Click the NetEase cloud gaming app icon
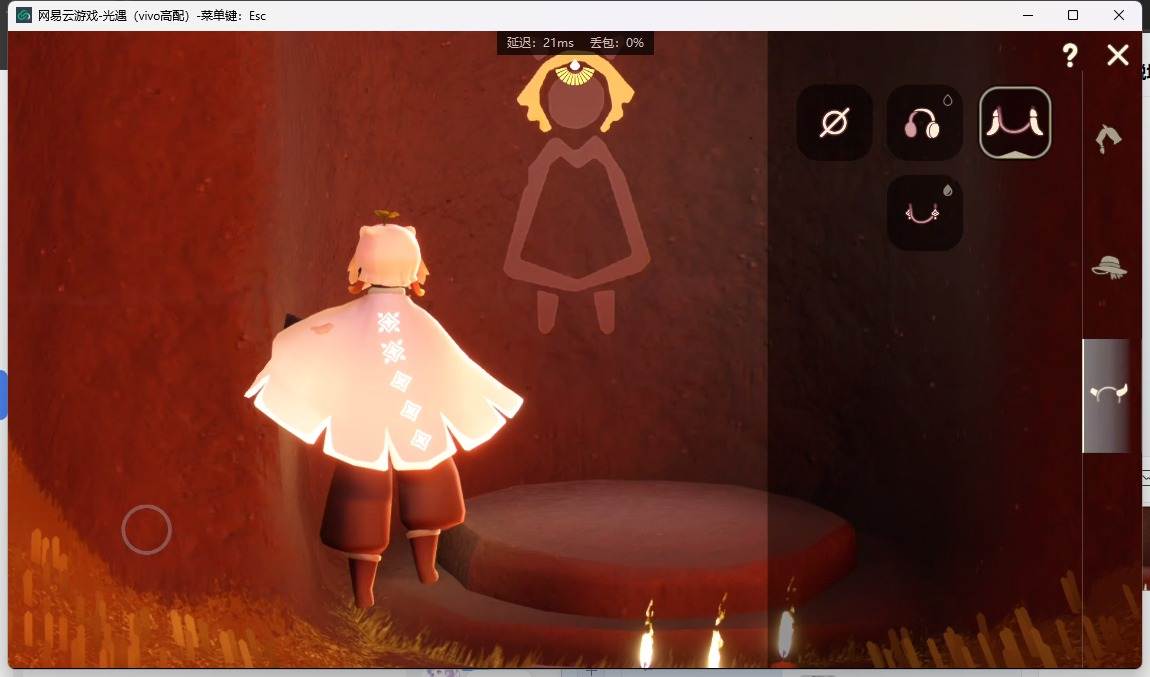The image size is (1150, 677). pos(23,15)
